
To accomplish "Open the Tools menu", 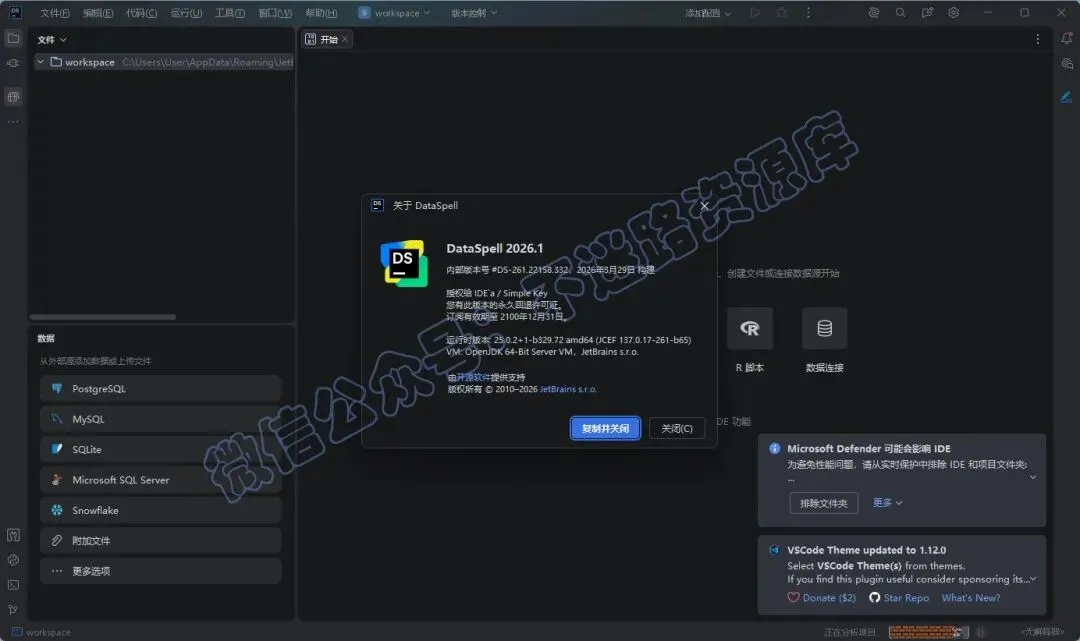I will 230,13.
